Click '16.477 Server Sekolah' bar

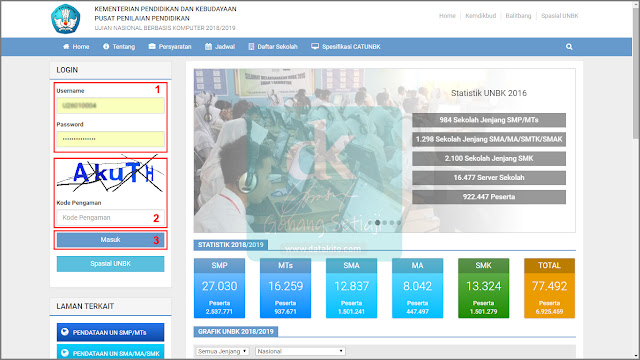pos(489,178)
